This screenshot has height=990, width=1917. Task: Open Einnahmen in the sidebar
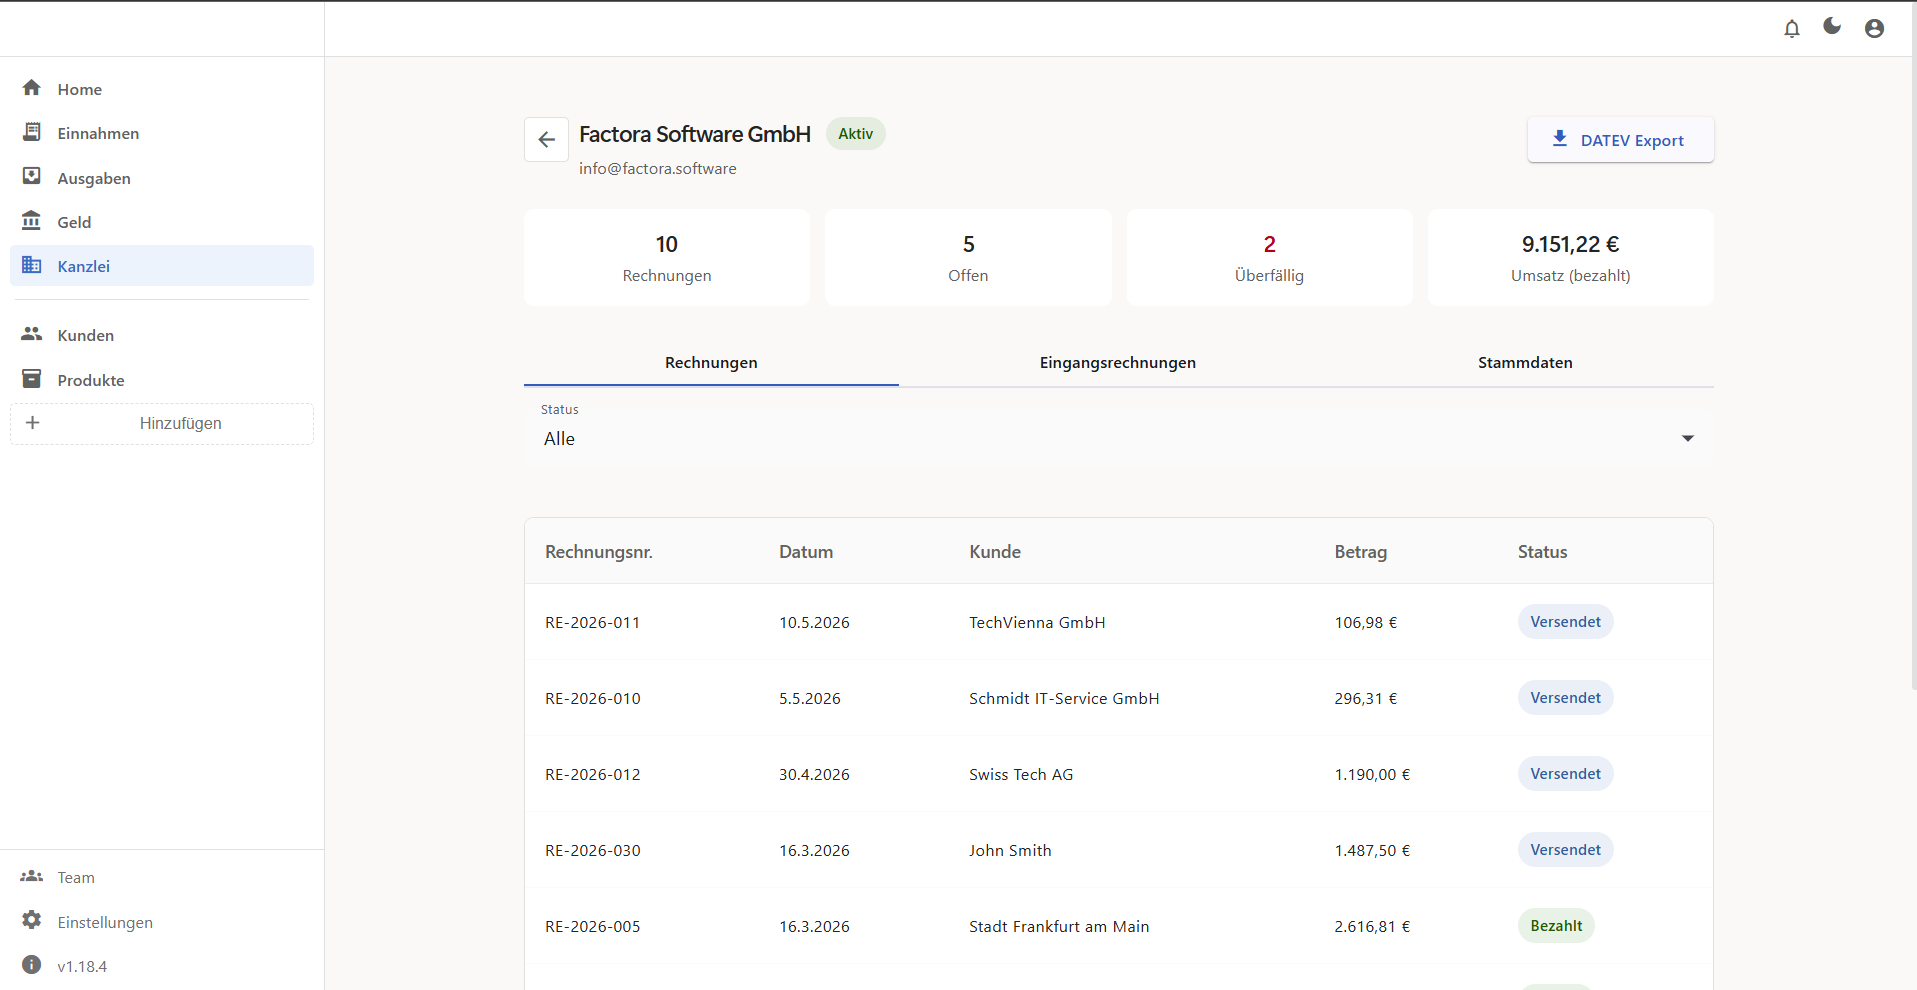point(162,133)
